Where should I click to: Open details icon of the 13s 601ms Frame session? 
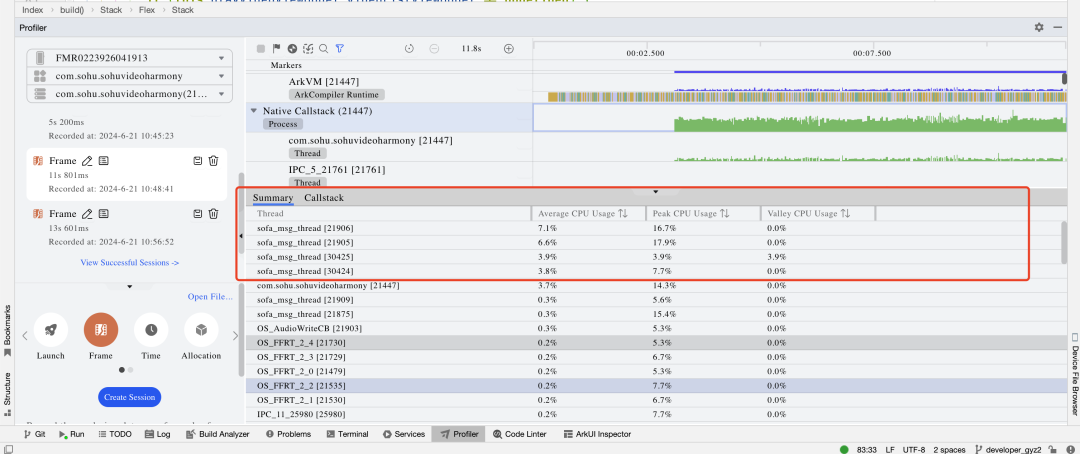[103, 214]
